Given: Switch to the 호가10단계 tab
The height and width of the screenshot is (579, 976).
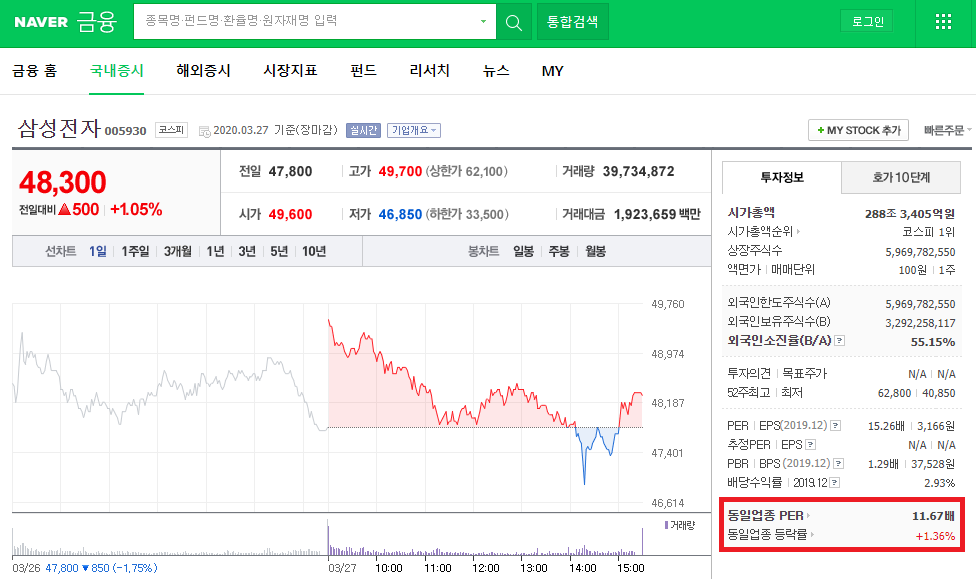Looking at the screenshot, I should (x=901, y=177).
